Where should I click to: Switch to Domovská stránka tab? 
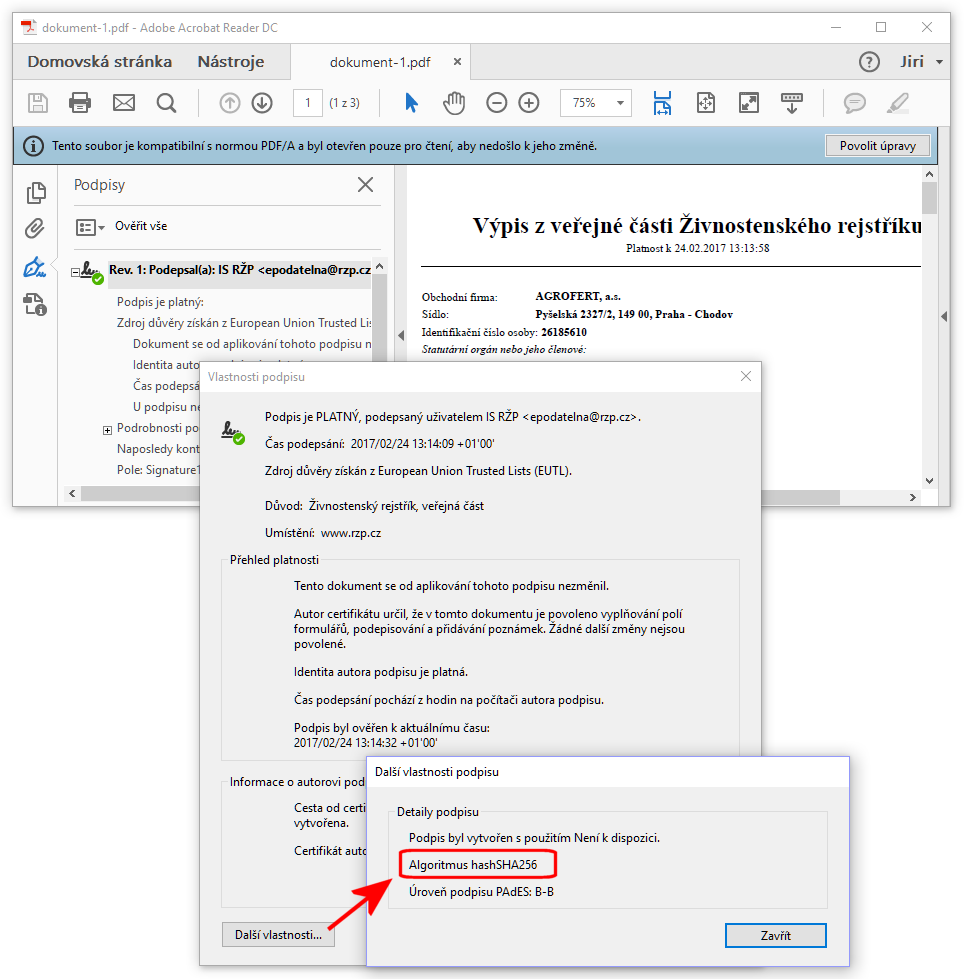pyautogui.click(x=100, y=62)
